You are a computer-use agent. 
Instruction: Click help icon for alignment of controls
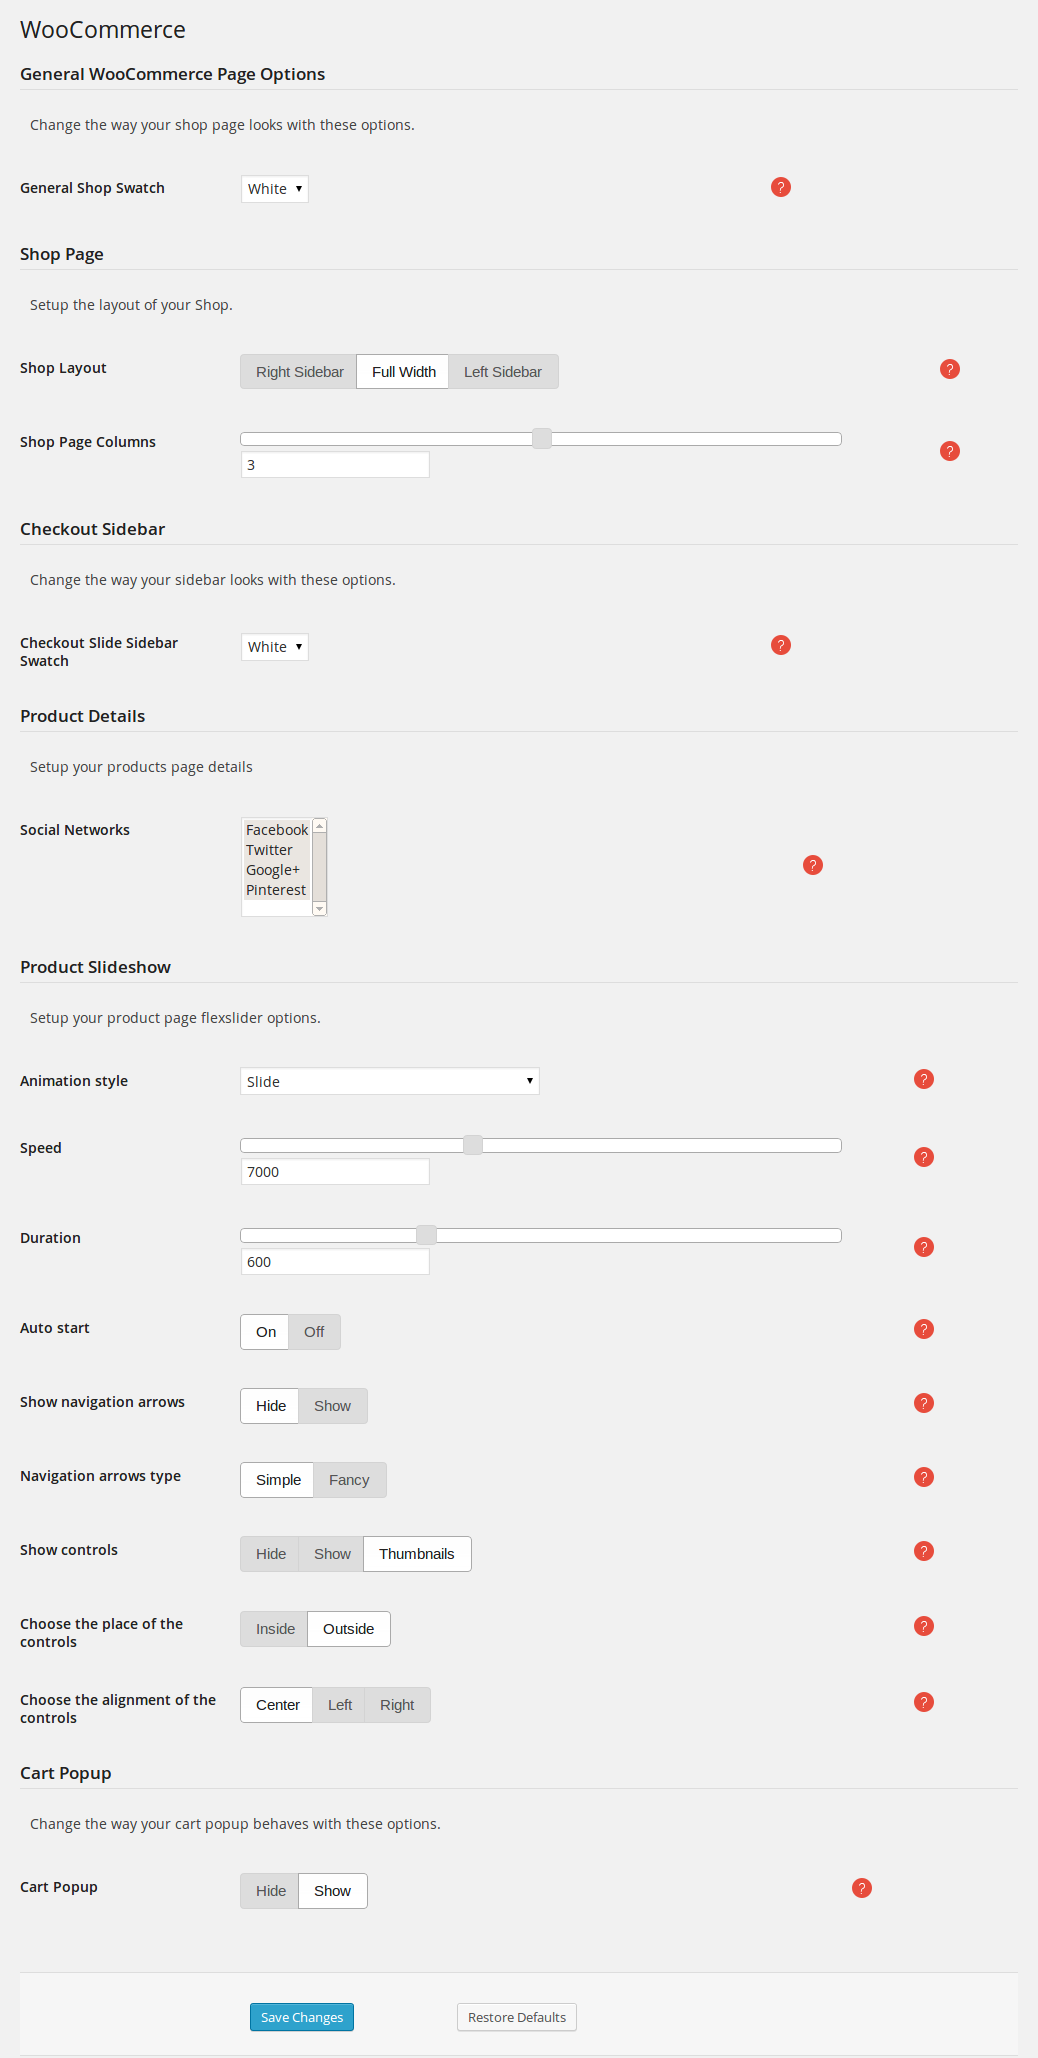point(924,1702)
